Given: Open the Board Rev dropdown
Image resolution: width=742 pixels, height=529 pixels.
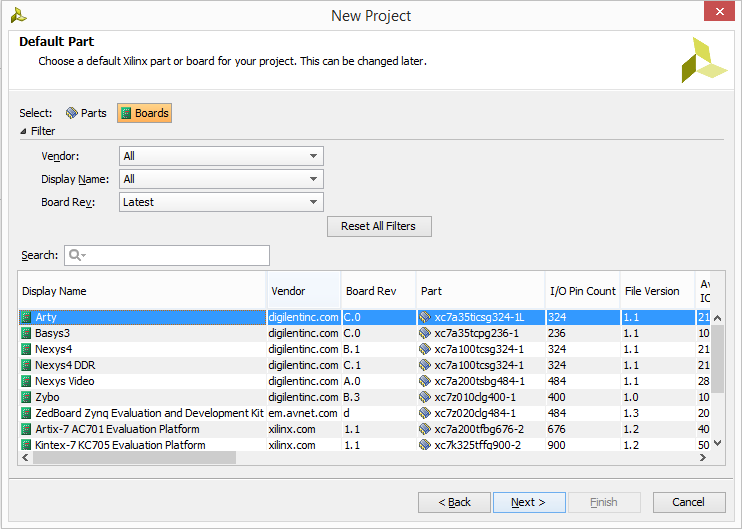Looking at the screenshot, I should (221, 203).
